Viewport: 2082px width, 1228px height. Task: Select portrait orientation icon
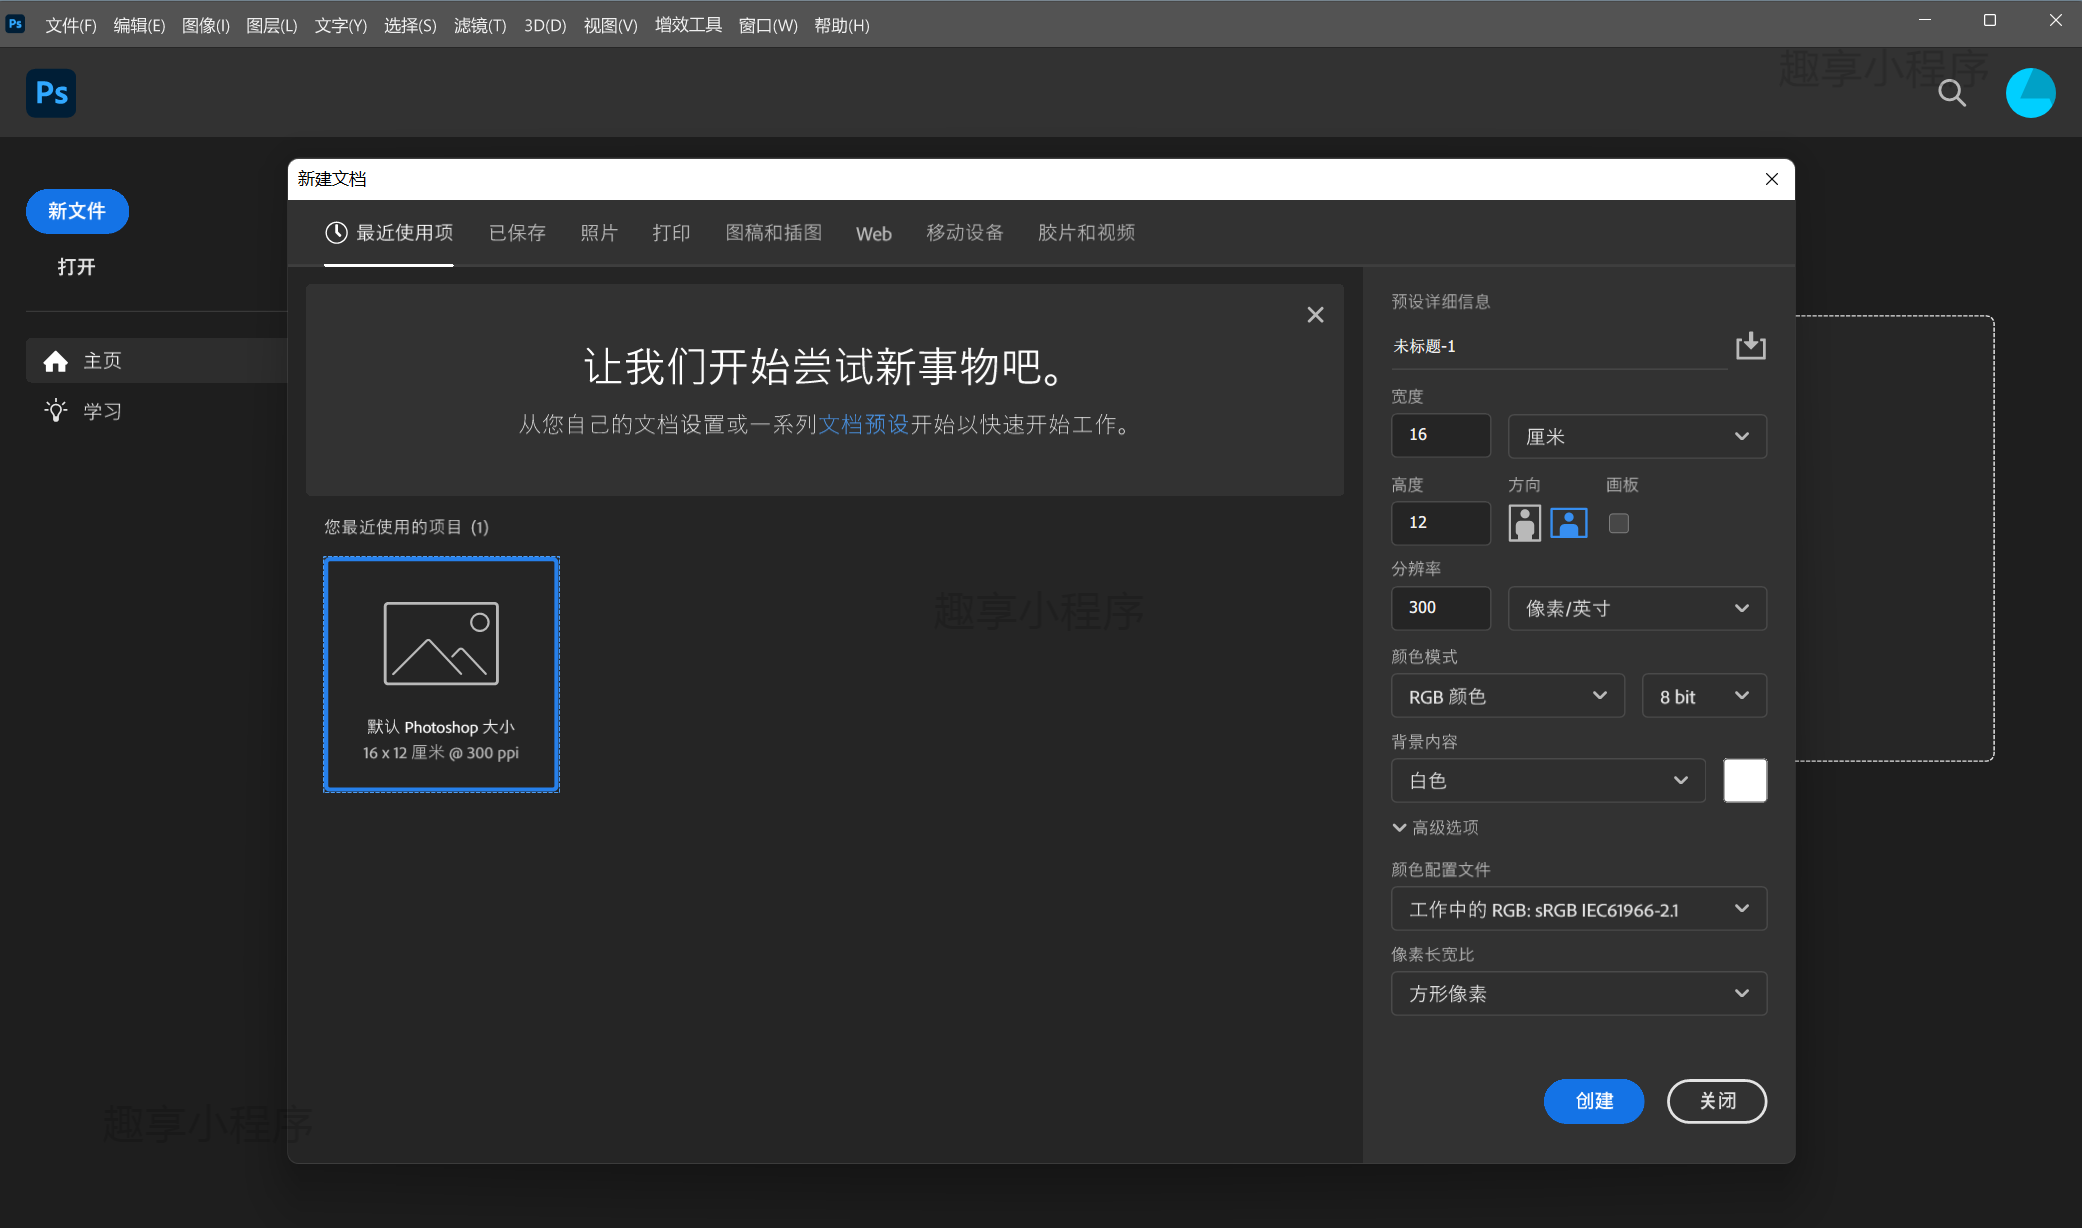pyautogui.click(x=1524, y=523)
